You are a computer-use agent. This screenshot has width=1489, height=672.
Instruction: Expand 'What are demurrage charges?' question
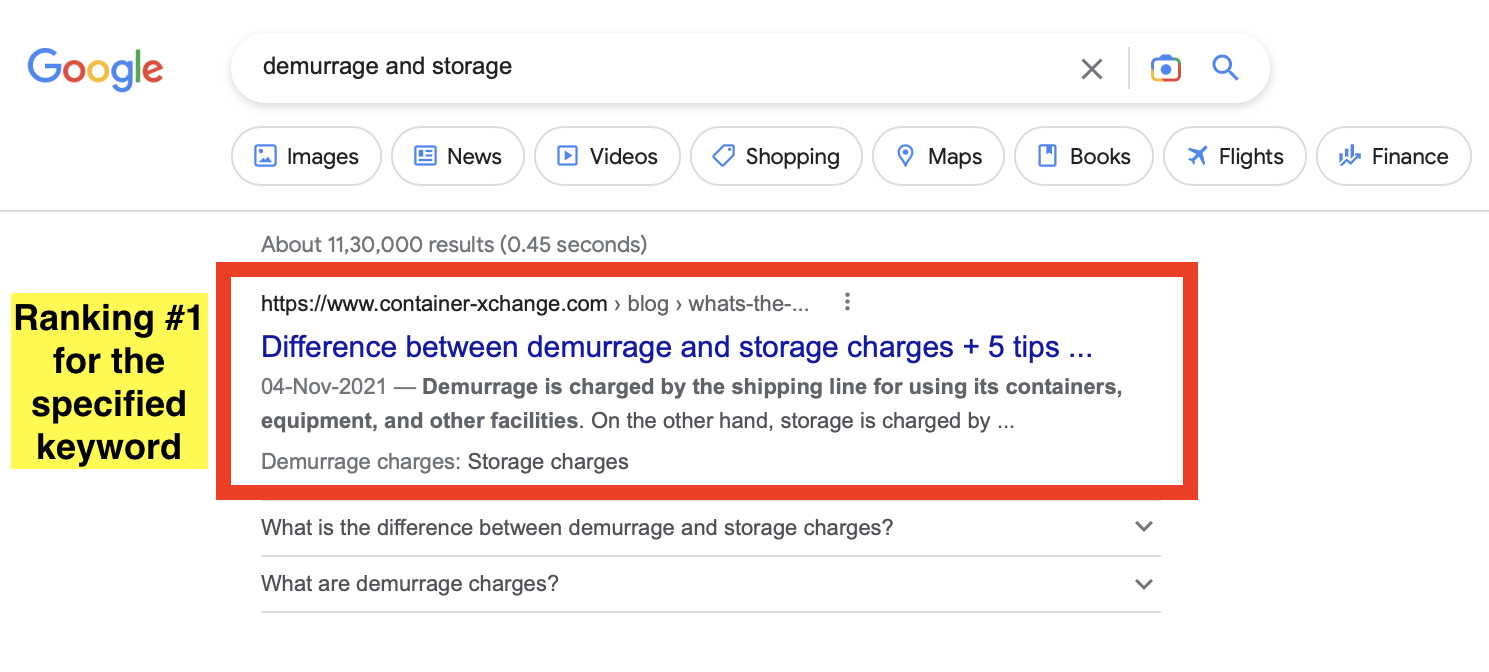[x=410, y=584]
